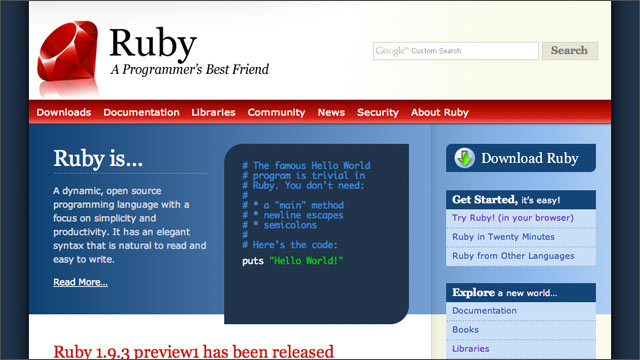Screen dimensions: 640x360
Task: Open the Security navigation item
Action: tap(378, 113)
